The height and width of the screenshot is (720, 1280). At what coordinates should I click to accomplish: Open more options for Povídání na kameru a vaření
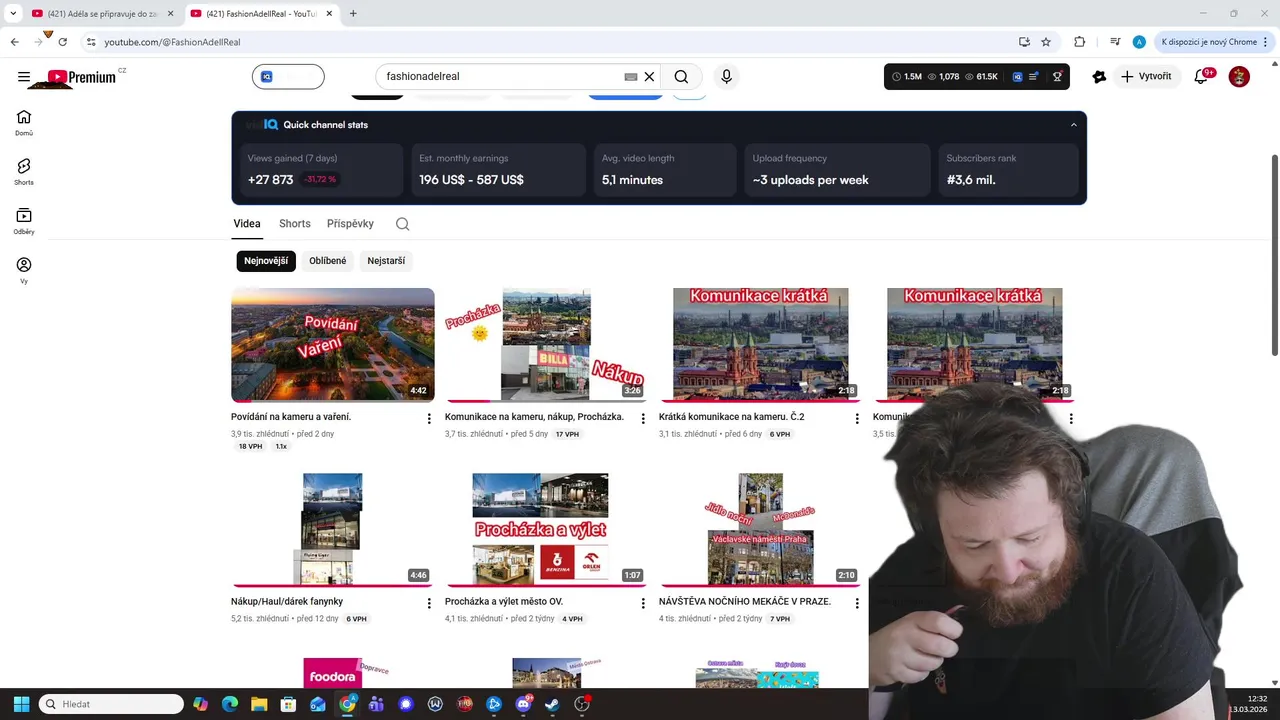click(x=429, y=419)
